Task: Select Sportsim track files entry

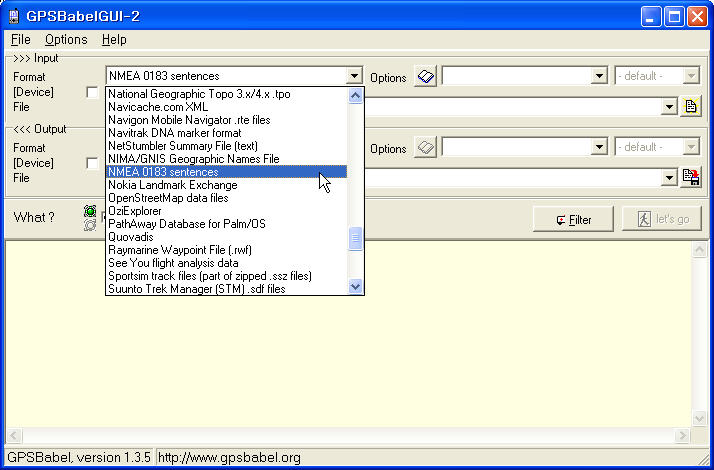Action: tap(226, 276)
